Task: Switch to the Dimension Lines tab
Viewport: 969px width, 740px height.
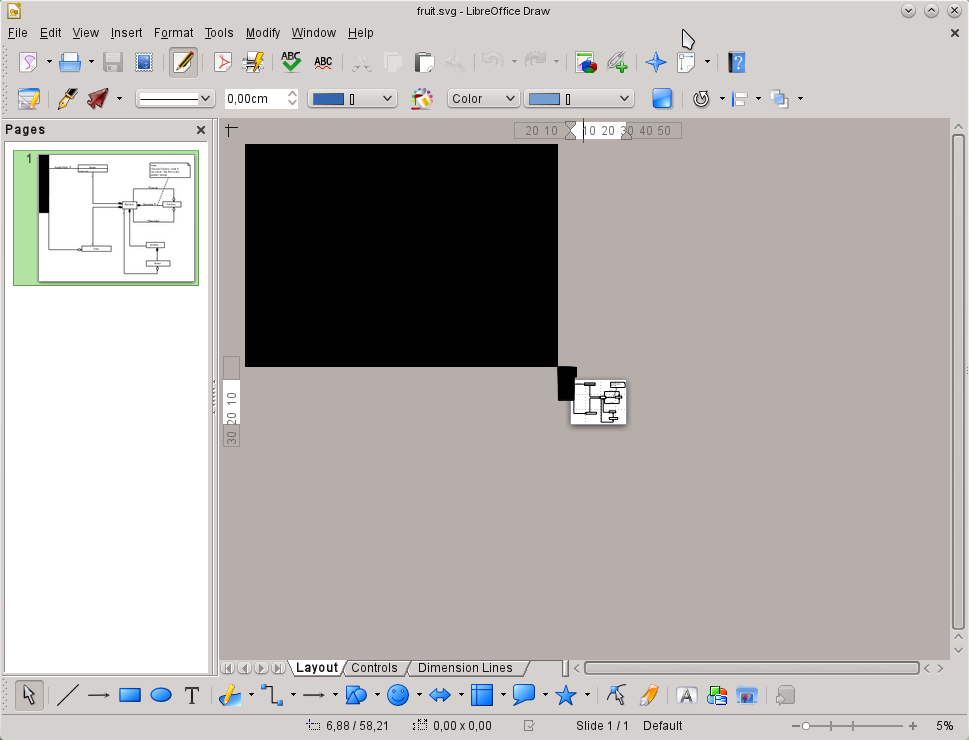Action: (464, 668)
